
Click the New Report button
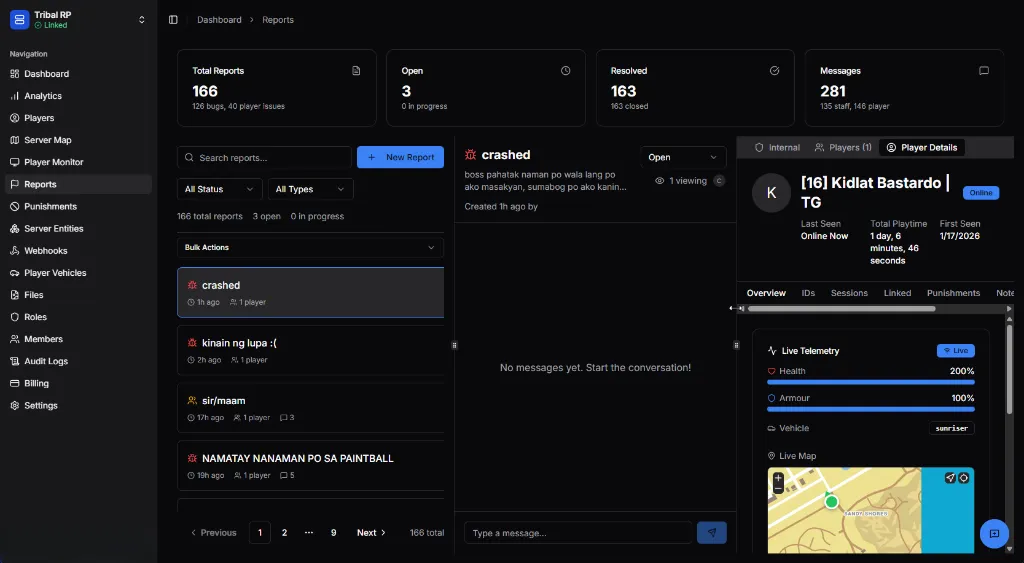click(400, 157)
